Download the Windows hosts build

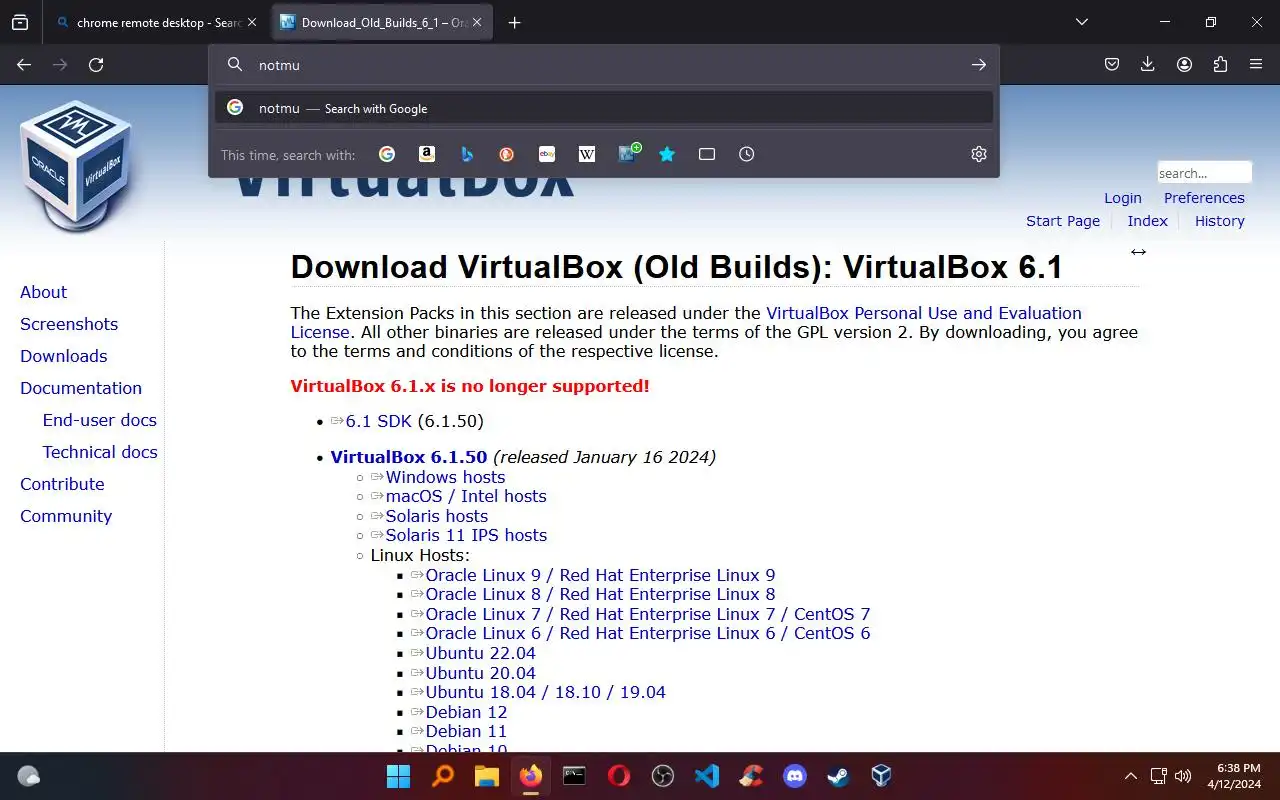point(445,477)
